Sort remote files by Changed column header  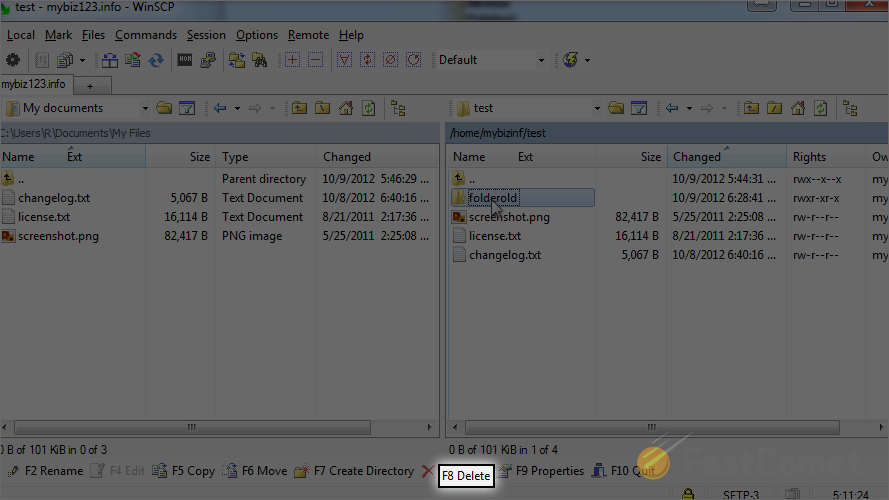(x=726, y=156)
